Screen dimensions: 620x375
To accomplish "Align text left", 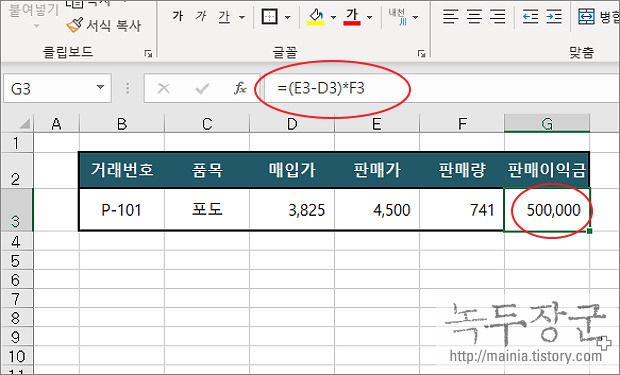I will (451, 17).
